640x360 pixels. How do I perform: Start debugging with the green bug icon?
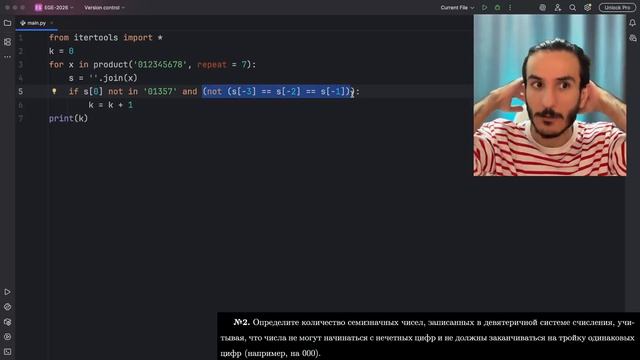point(497,7)
